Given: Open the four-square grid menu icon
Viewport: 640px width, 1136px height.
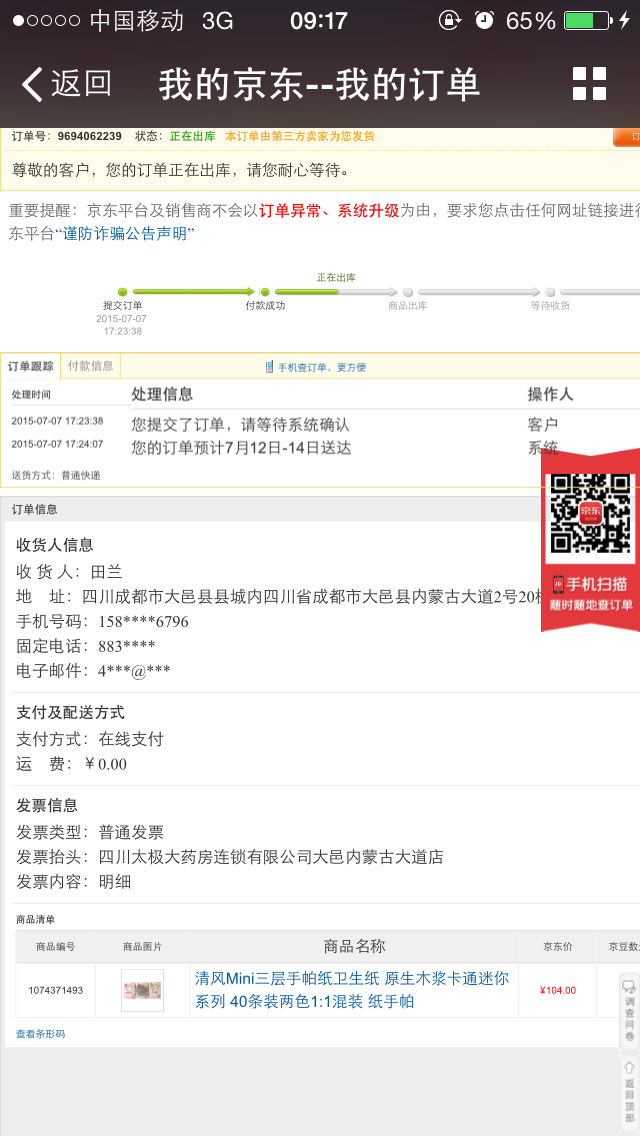Looking at the screenshot, I should [x=589, y=83].
